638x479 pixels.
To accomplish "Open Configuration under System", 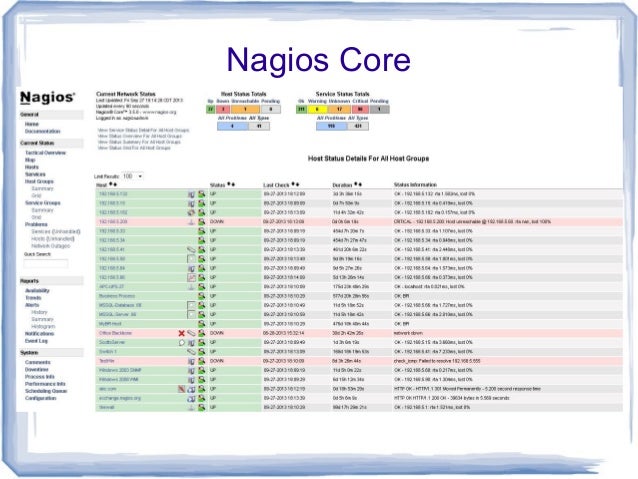I will tap(41, 398).
